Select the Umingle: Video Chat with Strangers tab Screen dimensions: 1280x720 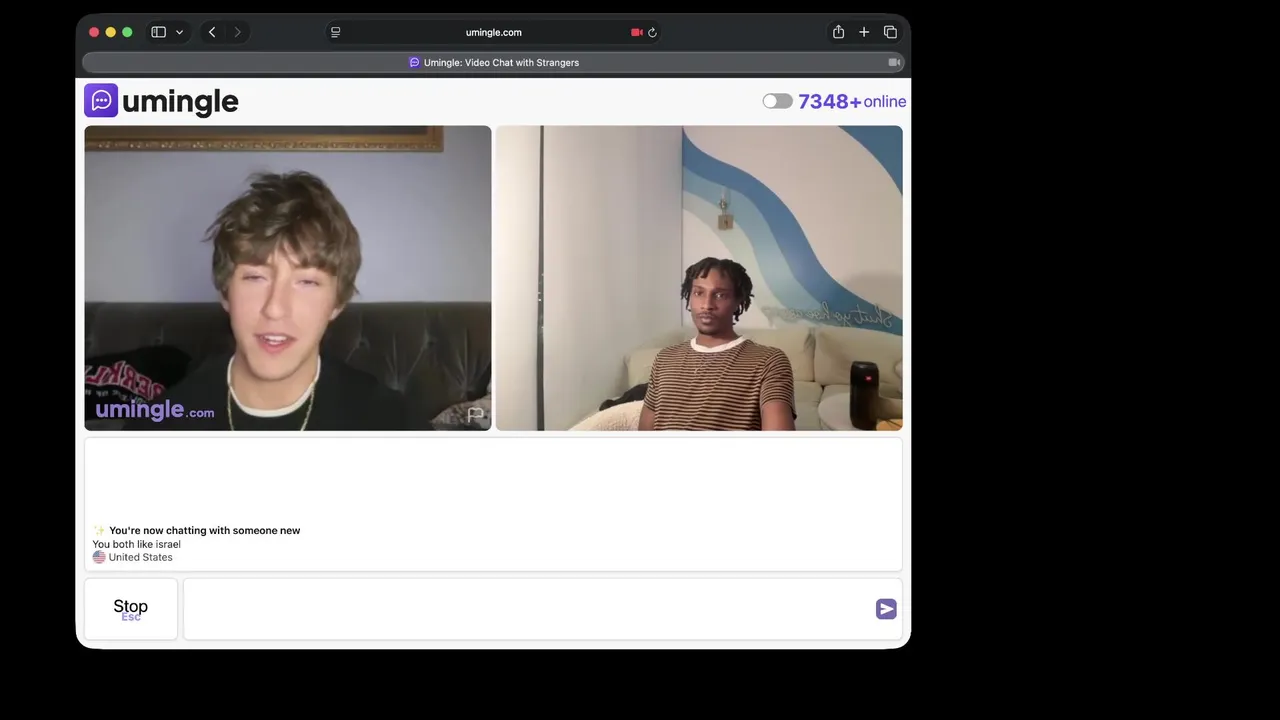click(x=494, y=62)
